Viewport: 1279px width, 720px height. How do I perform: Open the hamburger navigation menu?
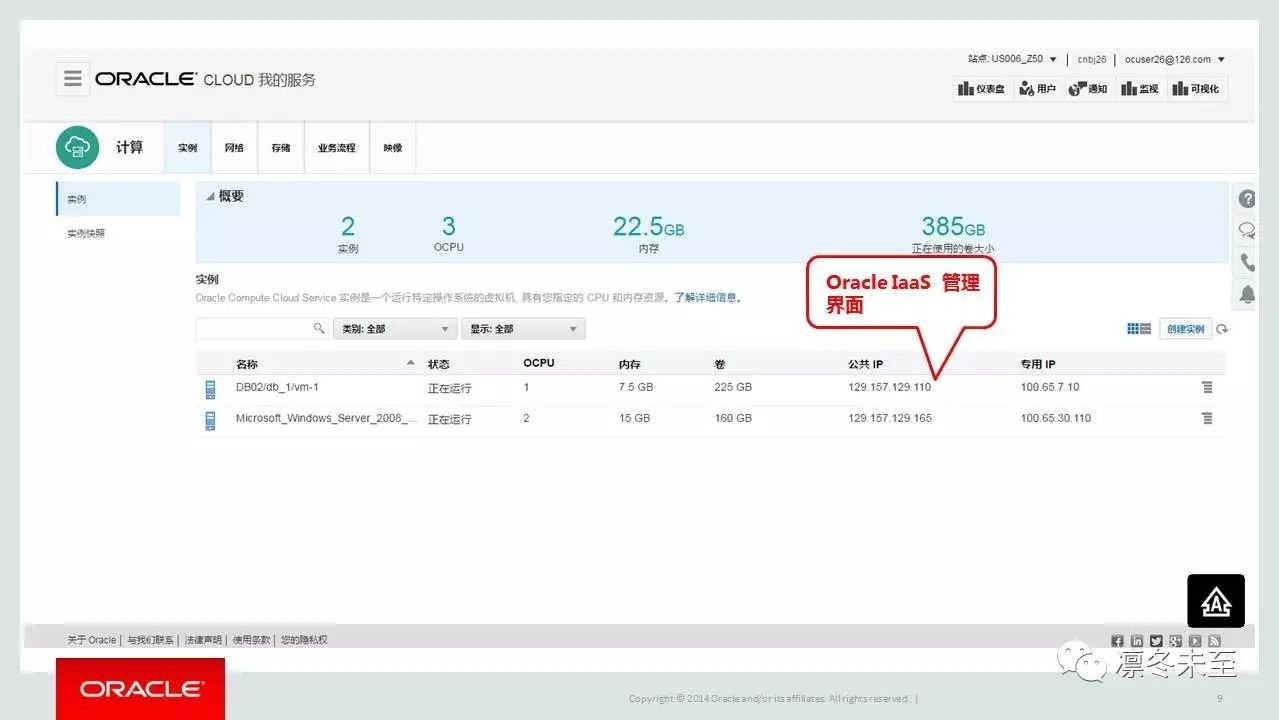72,78
